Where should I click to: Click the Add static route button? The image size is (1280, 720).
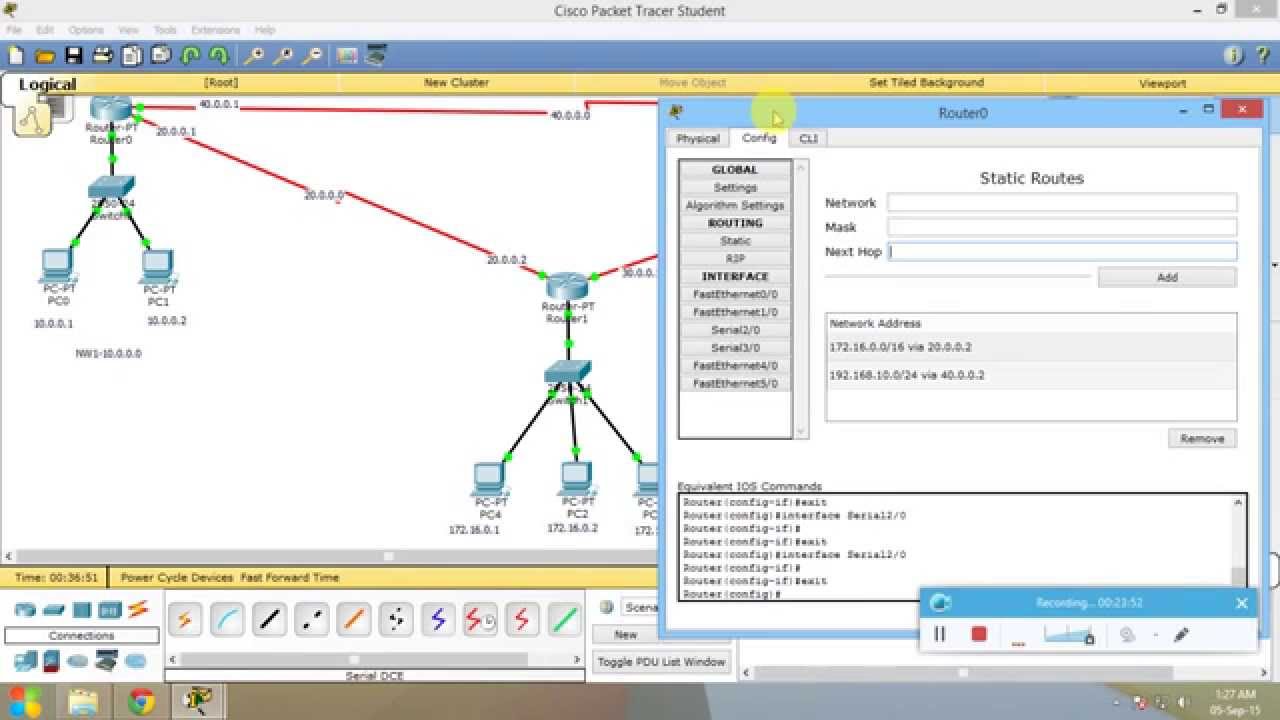click(x=1167, y=278)
